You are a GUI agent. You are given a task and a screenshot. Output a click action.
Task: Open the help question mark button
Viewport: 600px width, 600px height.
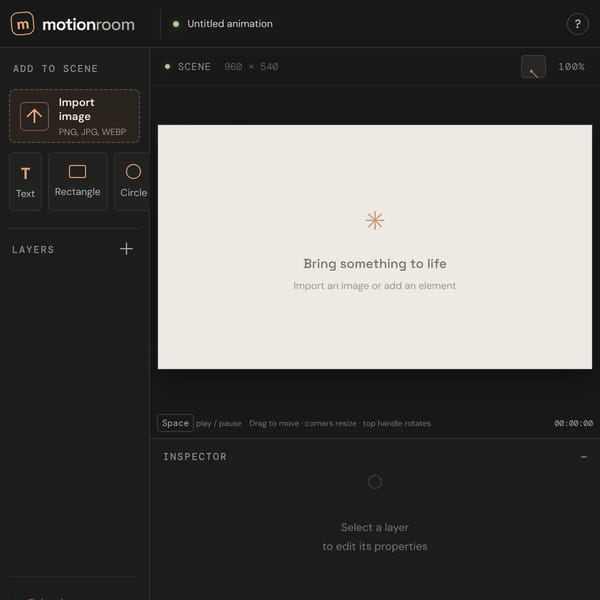coord(577,24)
